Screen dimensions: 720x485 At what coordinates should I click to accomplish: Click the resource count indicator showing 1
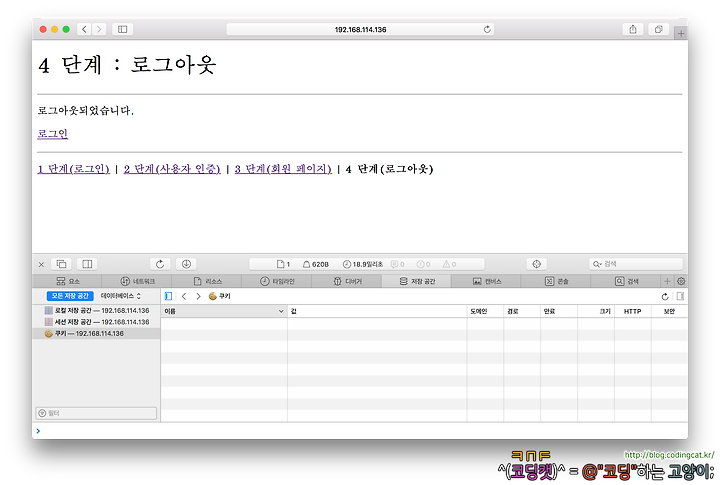click(x=283, y=264)
